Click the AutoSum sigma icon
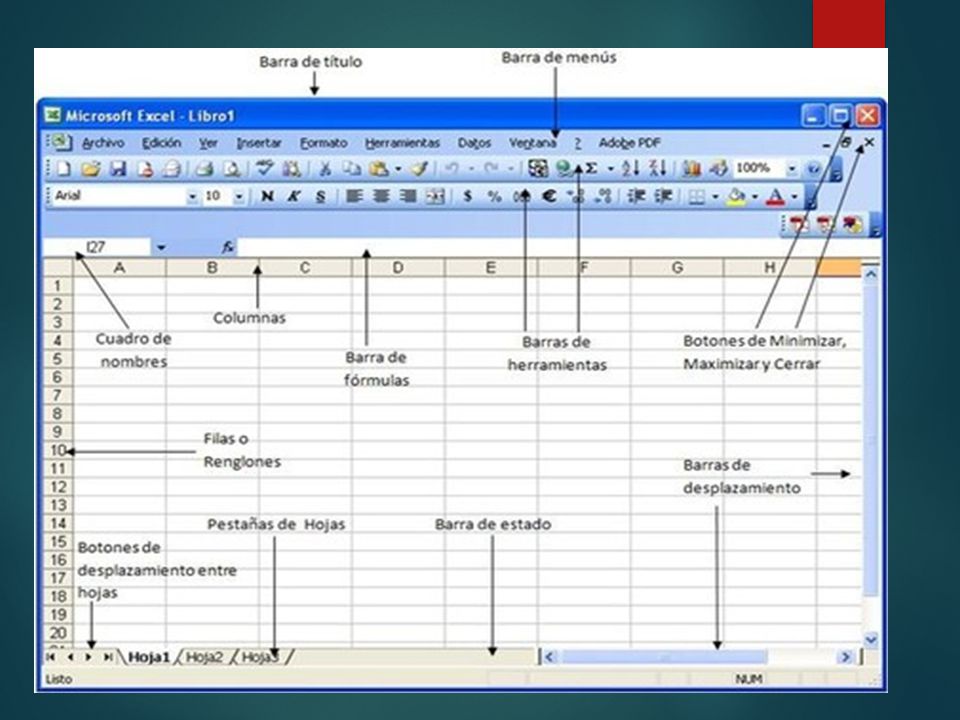Image resolution: width=960 pixels, height=720 pixels. pyautogui.click(x=591, y=168)
